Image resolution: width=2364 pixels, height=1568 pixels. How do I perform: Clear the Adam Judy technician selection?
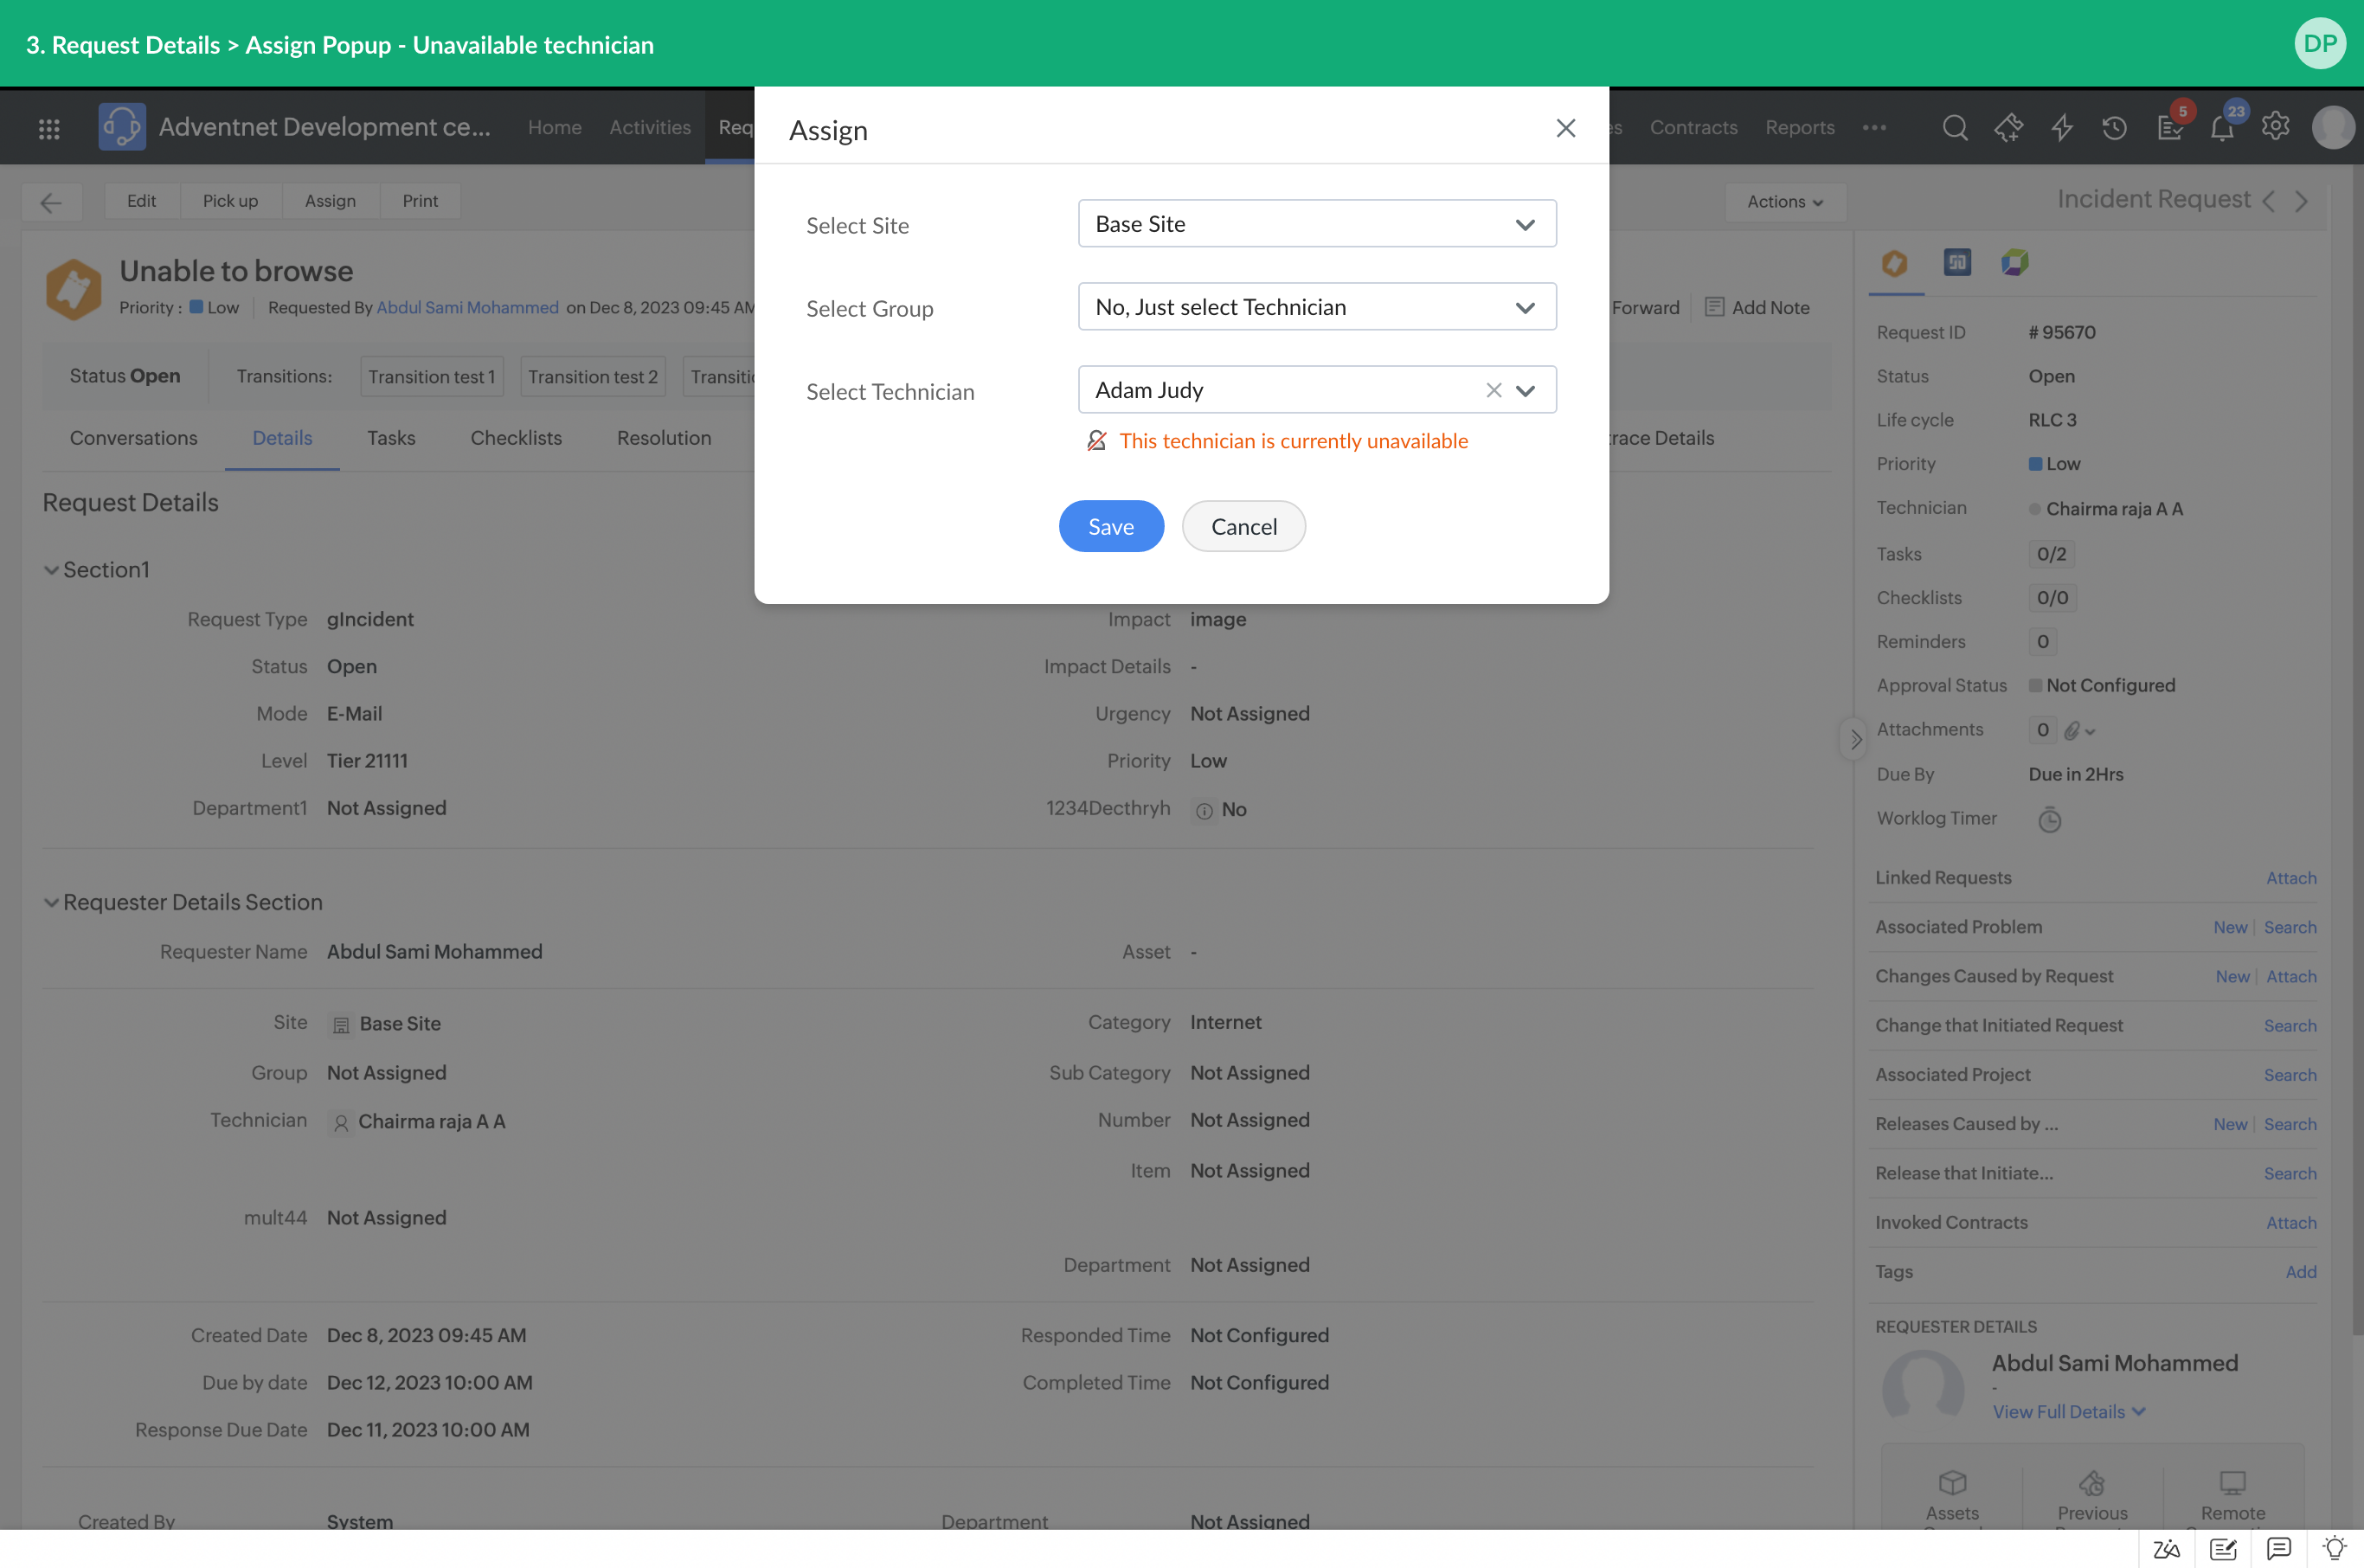click(1493, 390)
